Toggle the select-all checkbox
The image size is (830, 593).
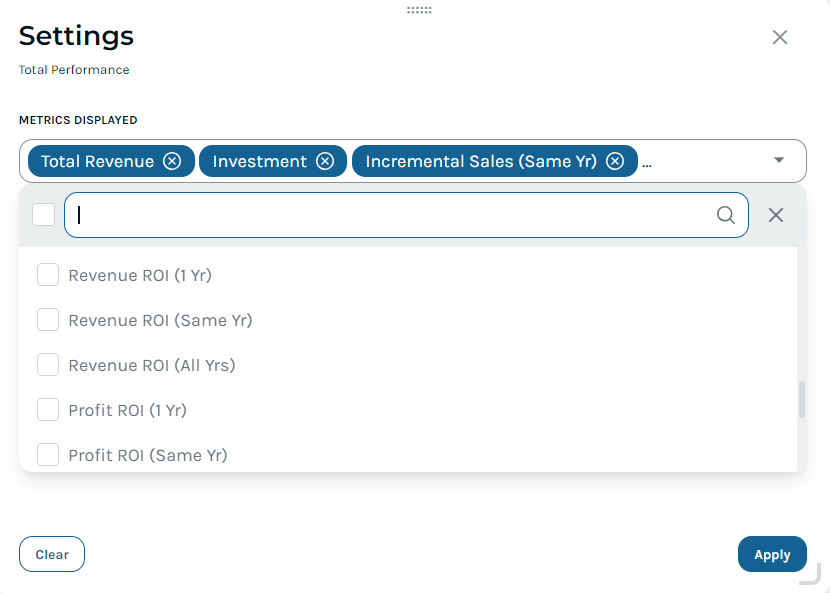tap(43, 215)
